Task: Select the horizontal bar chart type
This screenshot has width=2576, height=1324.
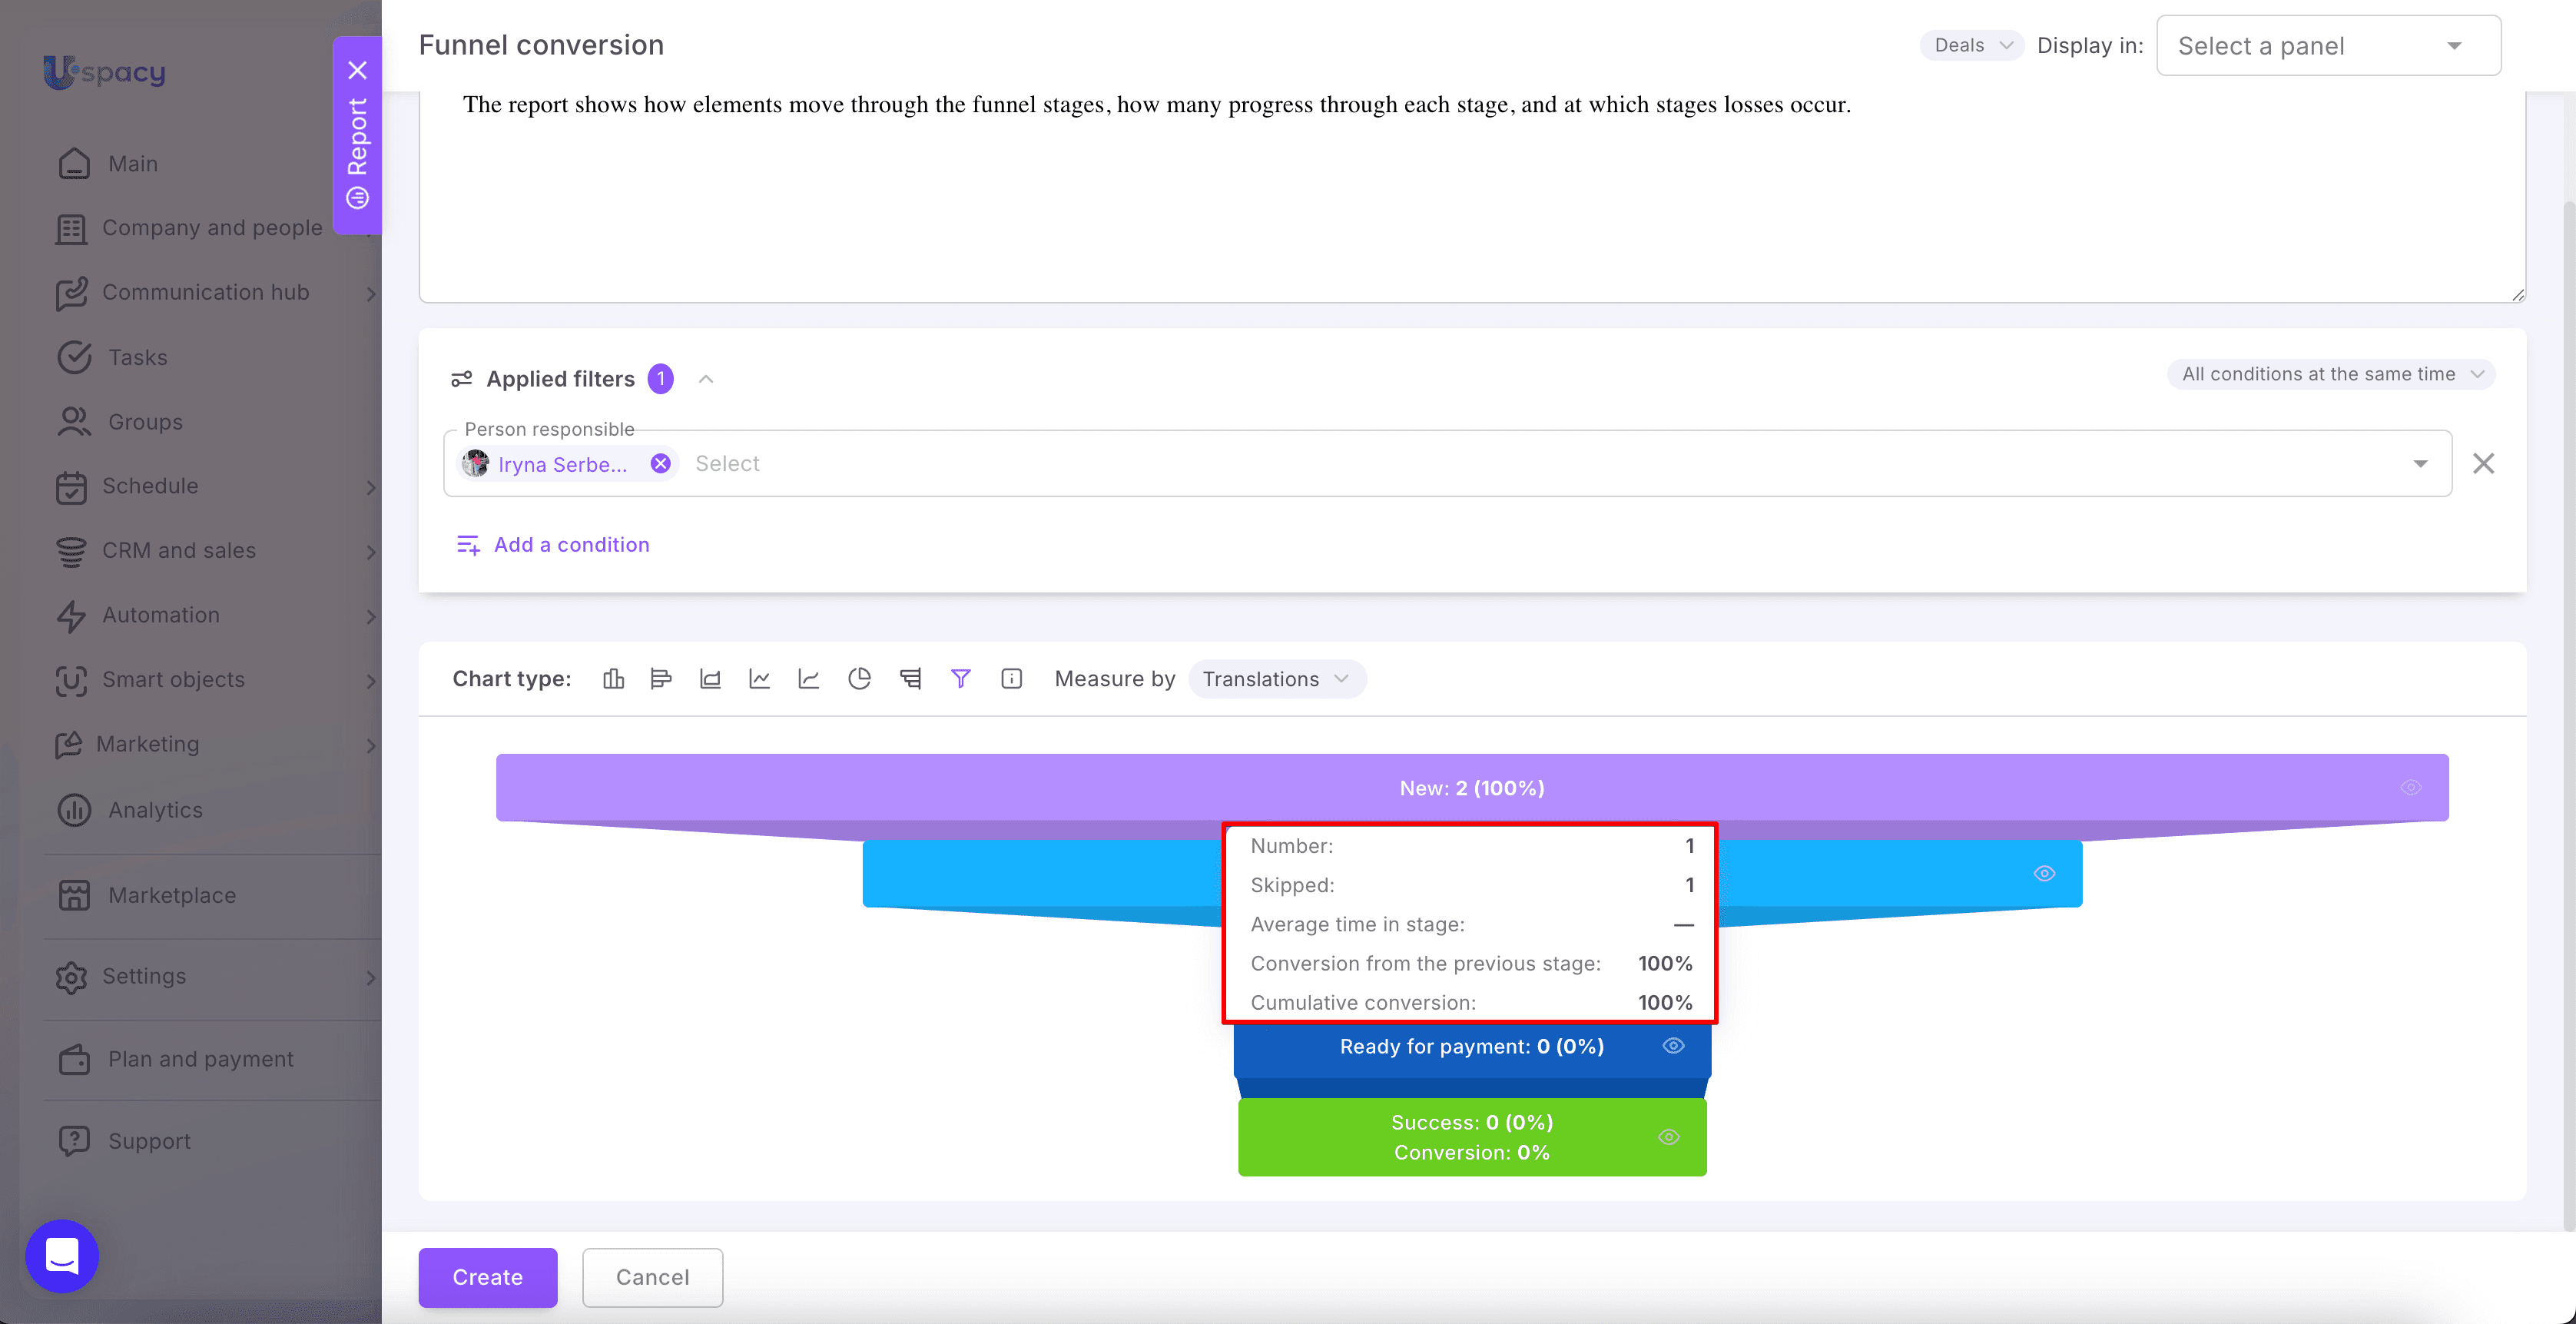Action: pos(661,679)
